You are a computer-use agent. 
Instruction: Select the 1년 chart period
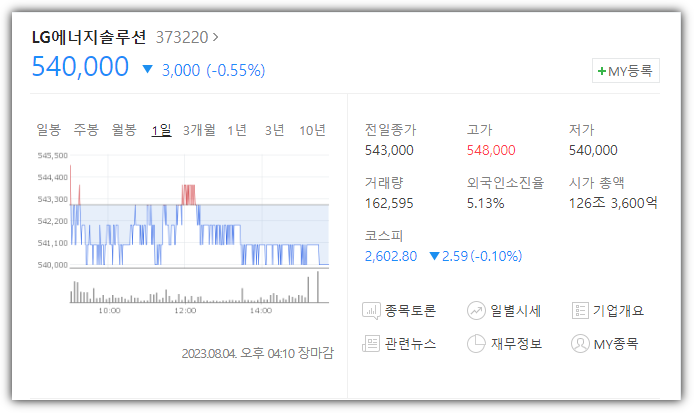tap(237, 130)
